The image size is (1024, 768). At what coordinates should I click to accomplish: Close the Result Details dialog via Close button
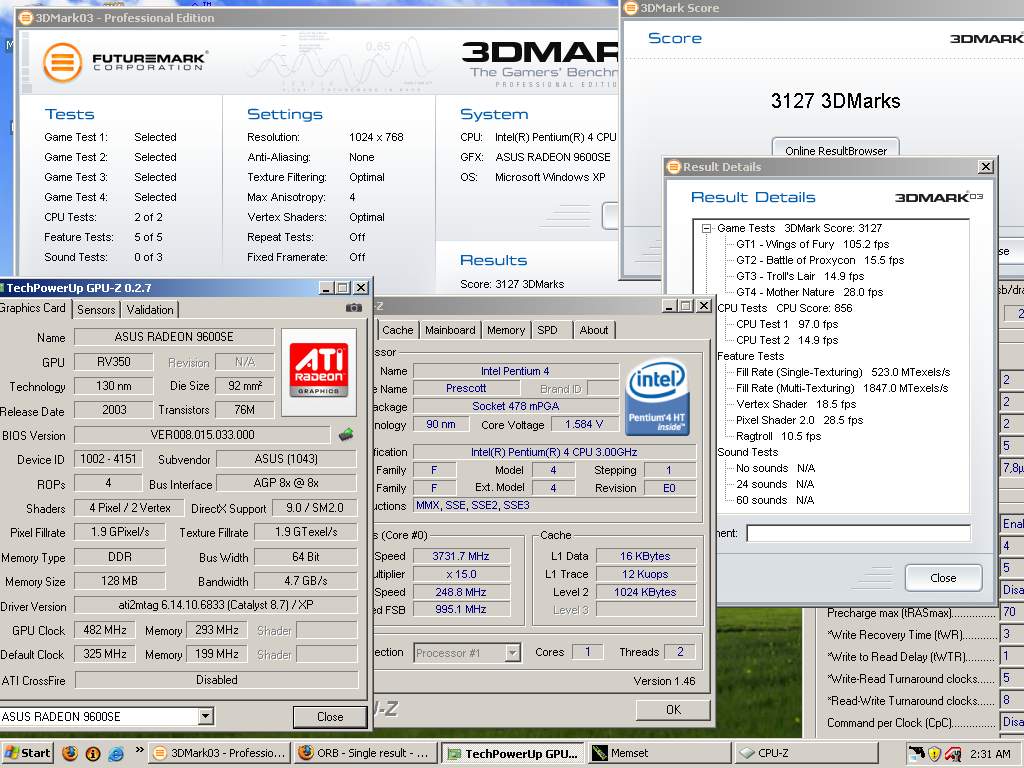(943, 578)
